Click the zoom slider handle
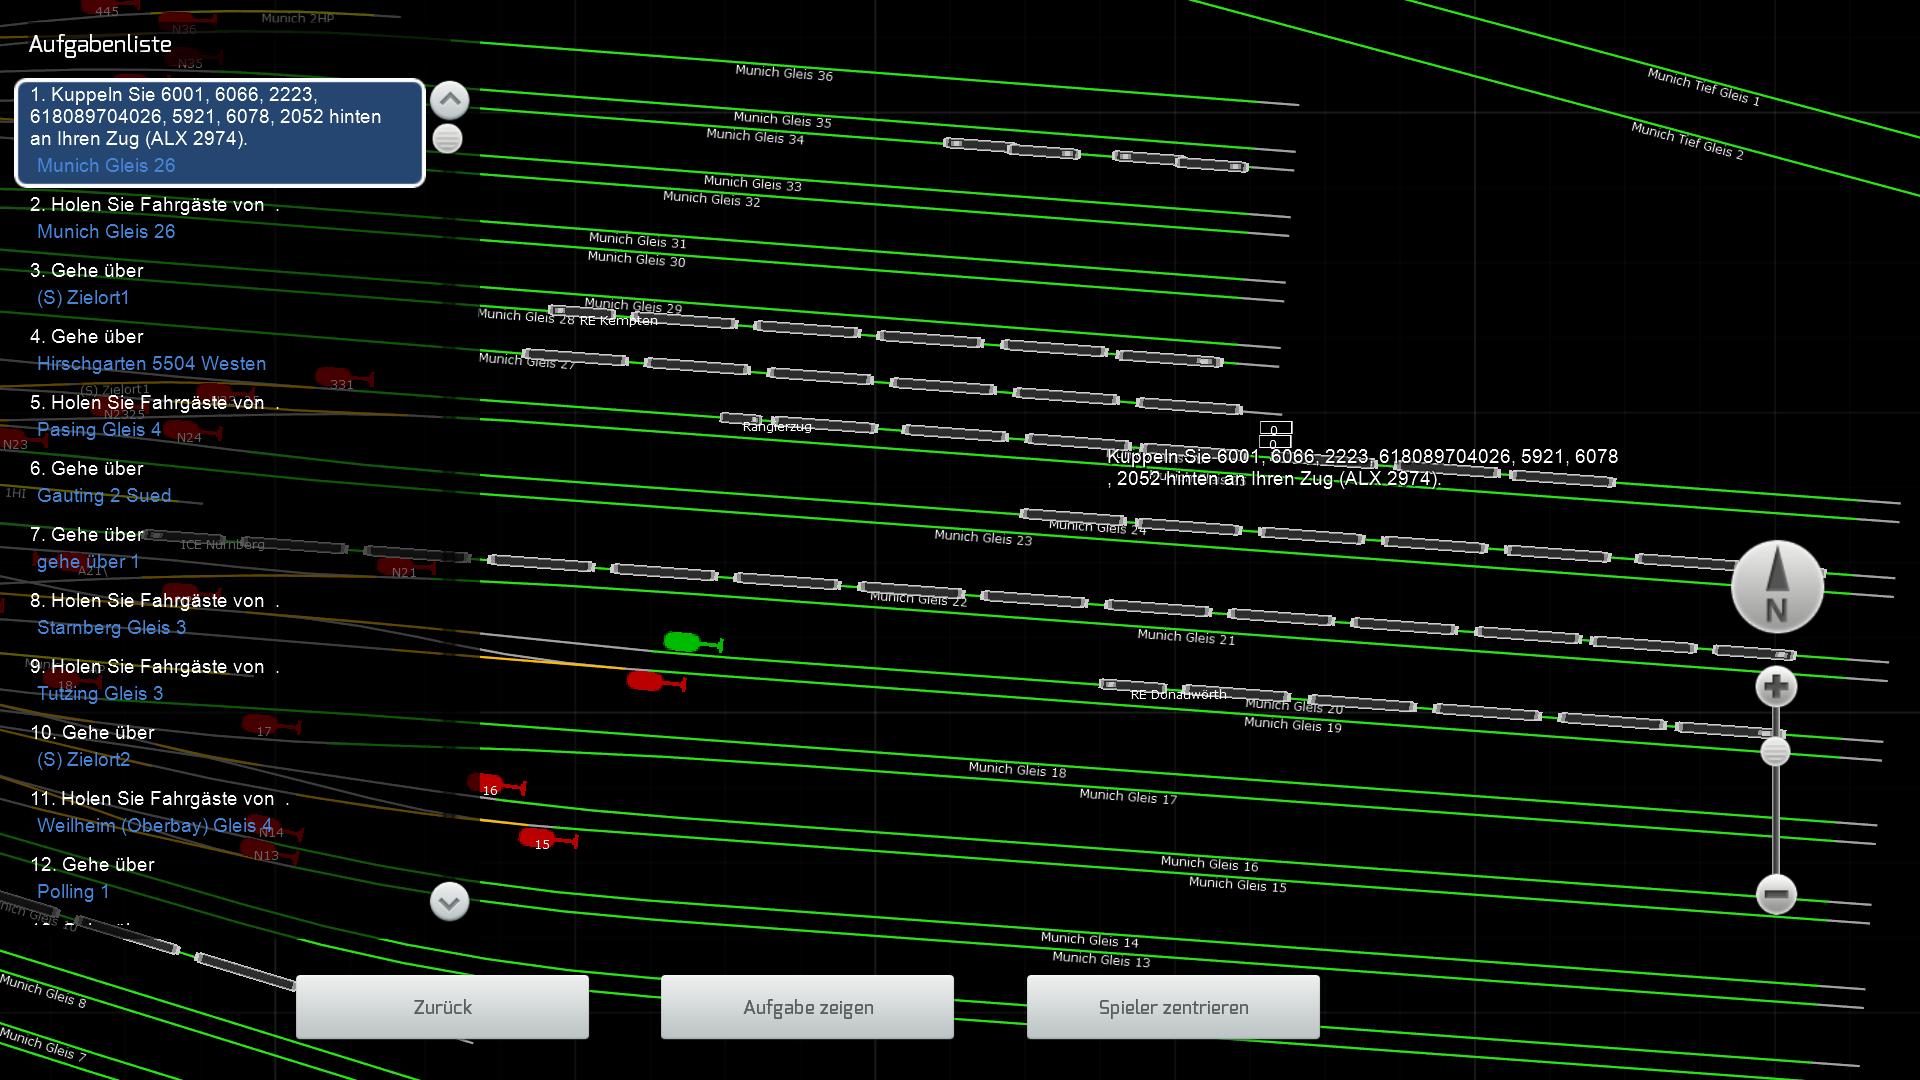Image resolution: width=1920 pixels, height=1080 pixels. click(x=1775, y=752)
